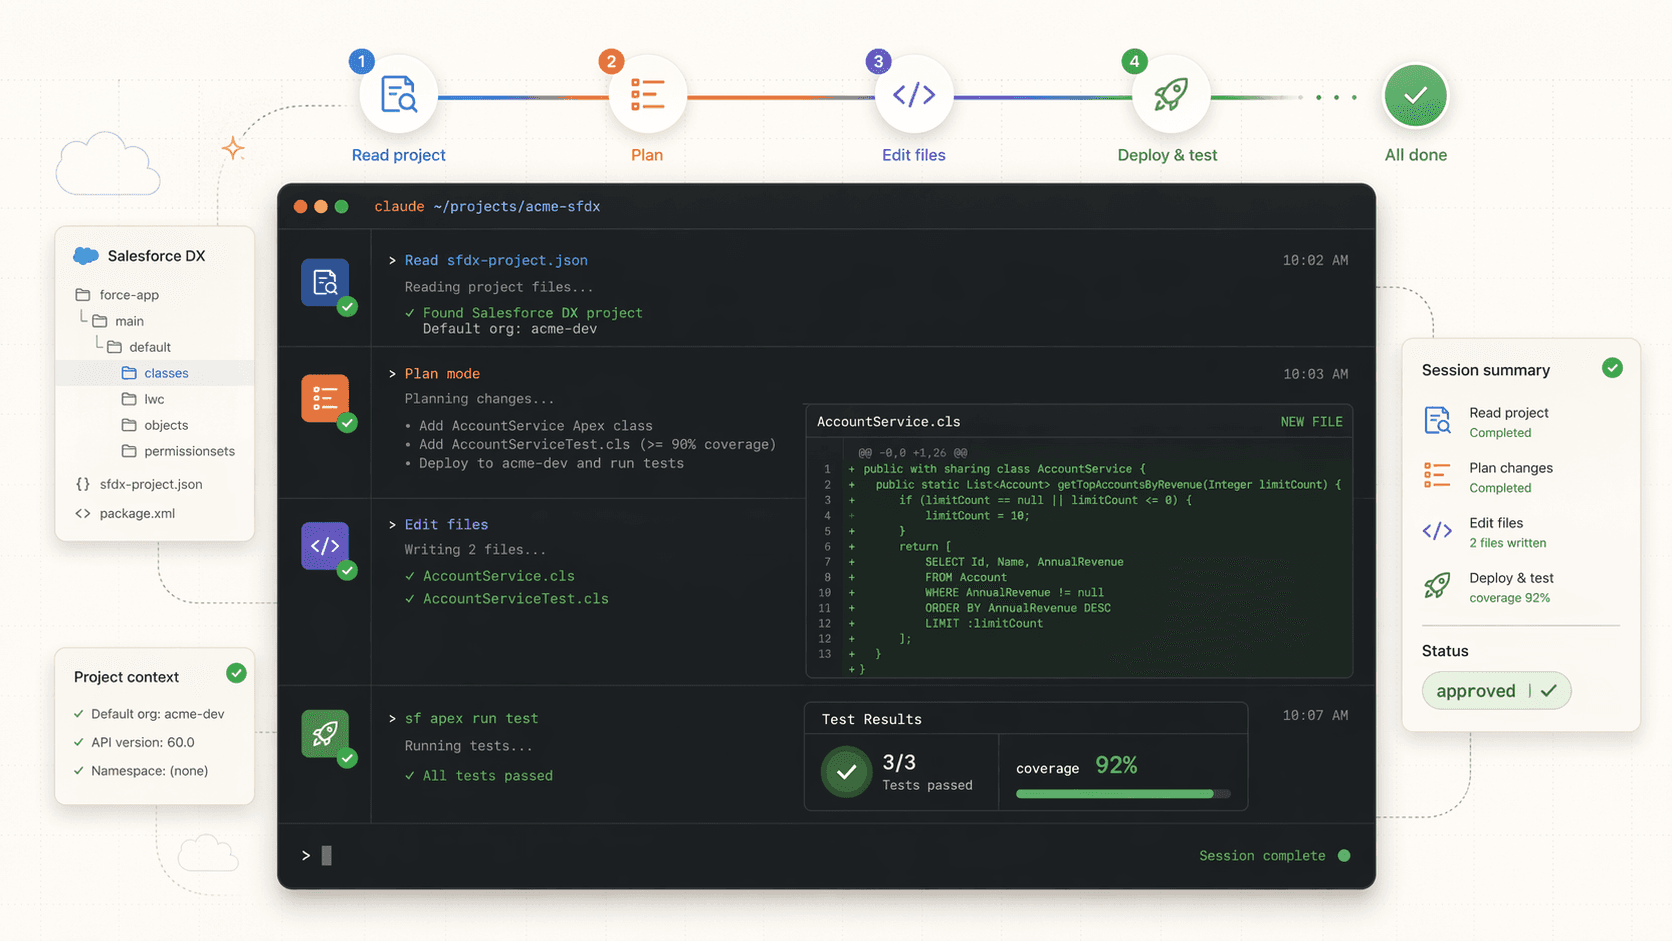This screenshot has width=1672, height=941.
Task: Toggle the Project context green checkmark
Action: (236, 674)
